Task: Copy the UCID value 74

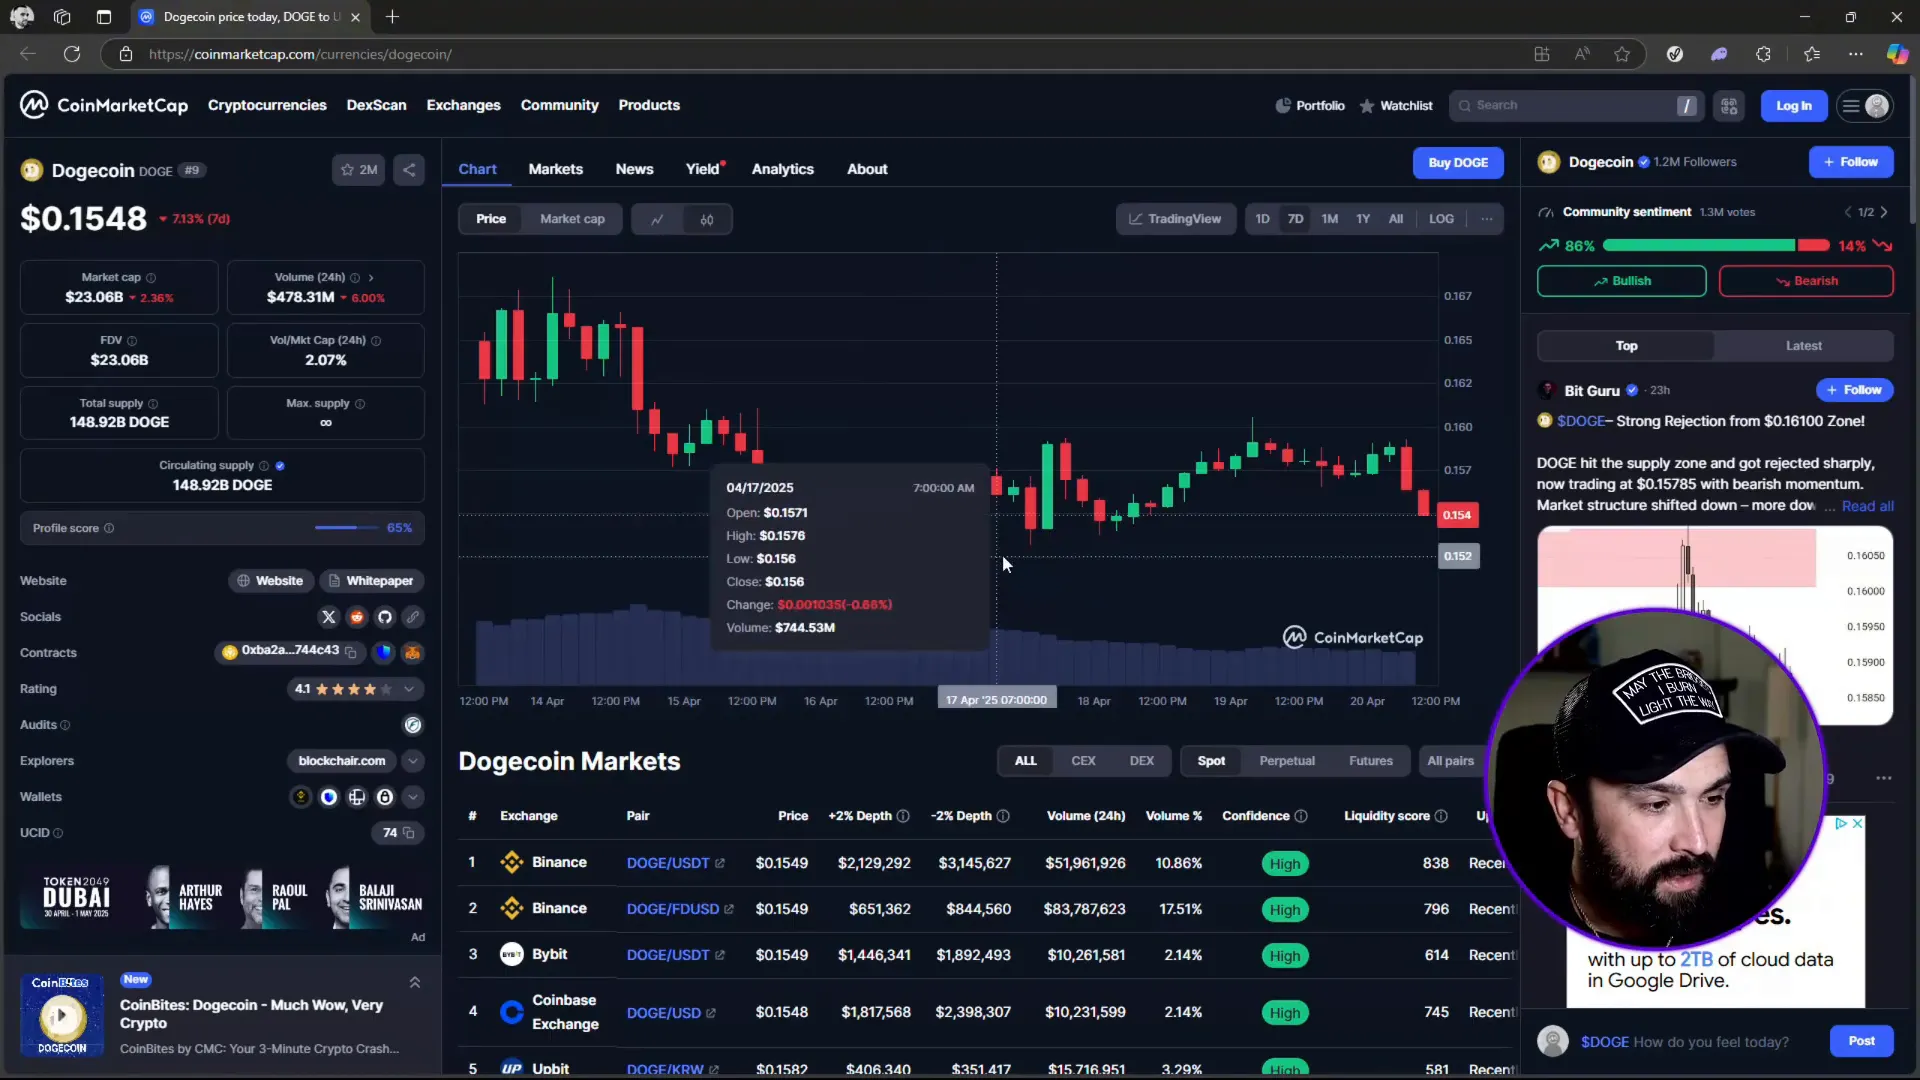Action: click(408, 833)
